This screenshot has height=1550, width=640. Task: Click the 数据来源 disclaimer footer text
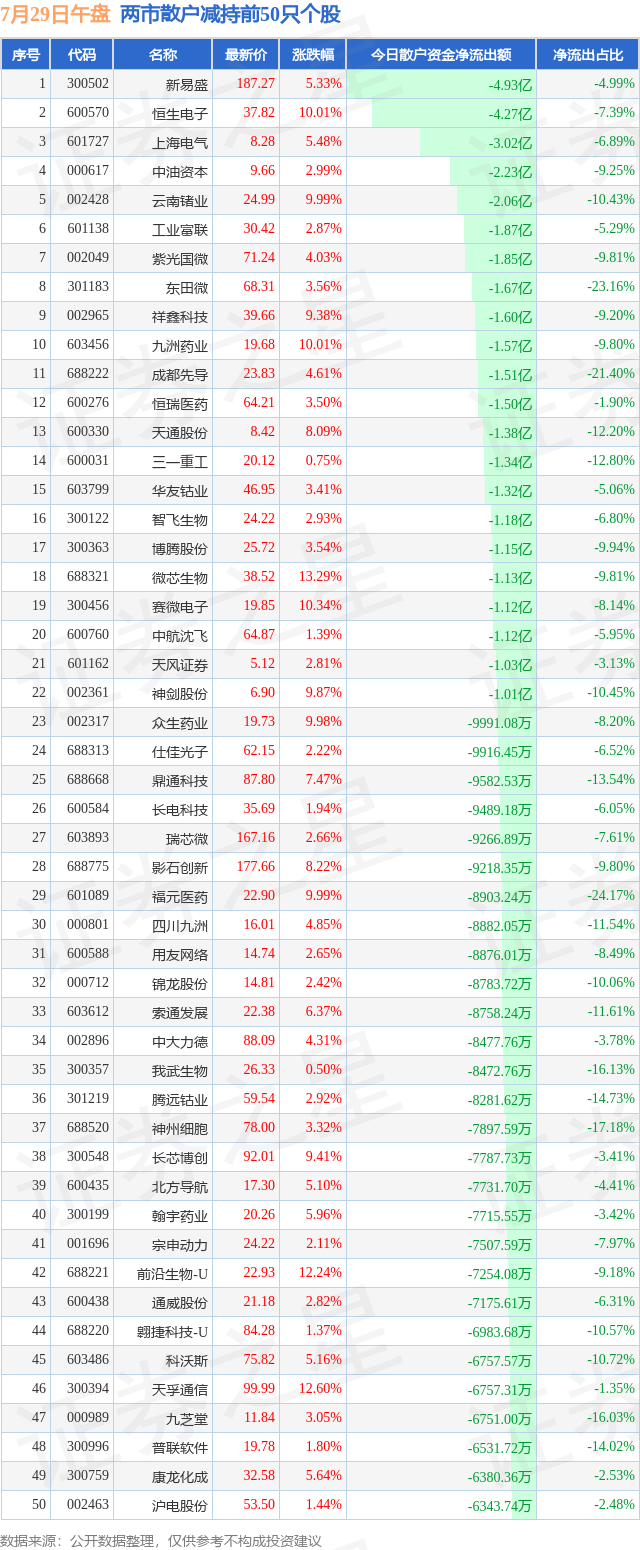point(161,1540)
